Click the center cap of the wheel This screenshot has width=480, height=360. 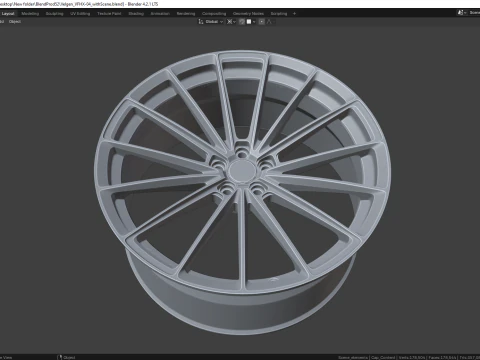tap(242, 170)
